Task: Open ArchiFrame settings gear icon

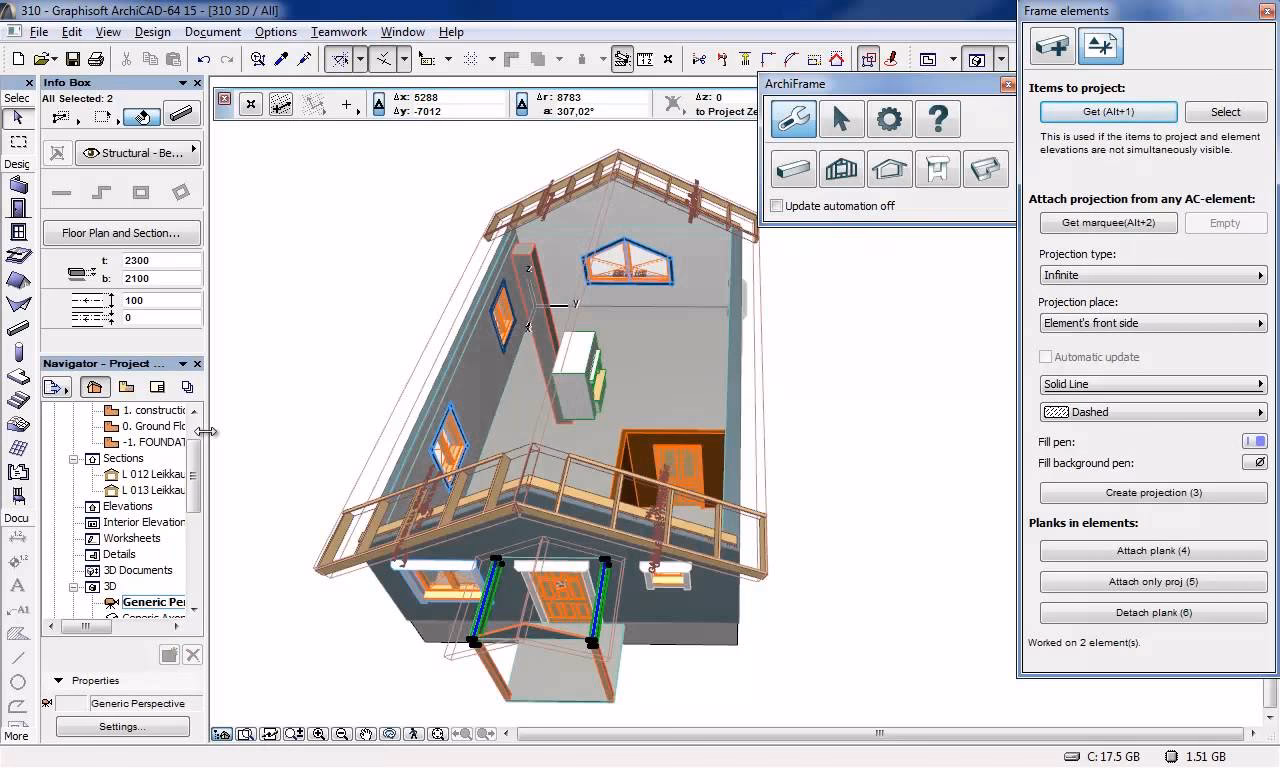Action: [889, 119]
